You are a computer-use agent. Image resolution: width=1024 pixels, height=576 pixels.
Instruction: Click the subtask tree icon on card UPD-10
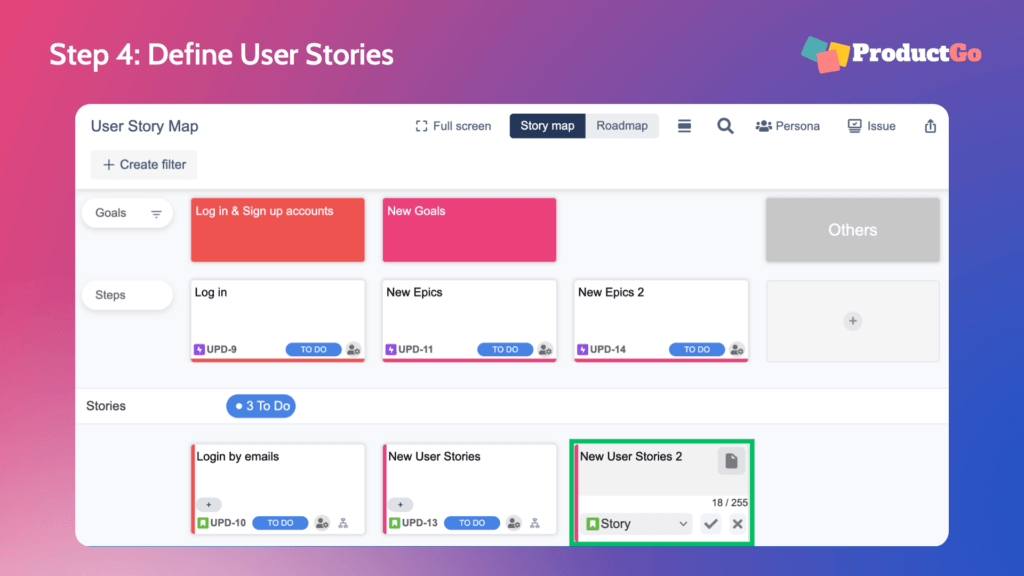tap(345, 522)
